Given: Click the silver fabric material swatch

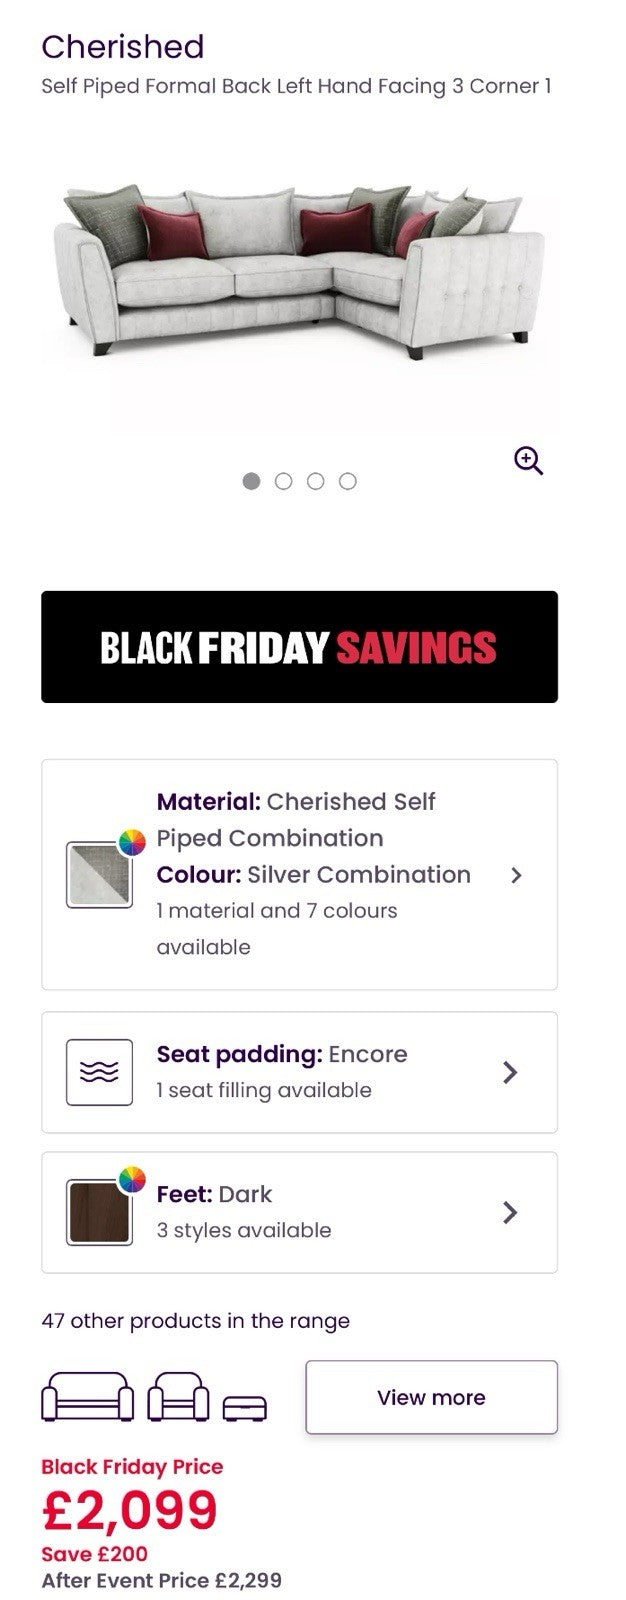Looking at the screenshot, I should (x=98, y=876).
